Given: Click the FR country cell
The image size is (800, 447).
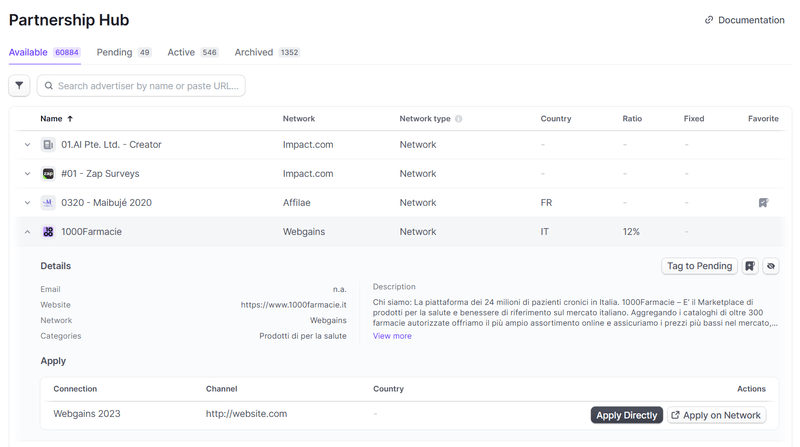Looking at the screenshot, I should pos(546,203).
